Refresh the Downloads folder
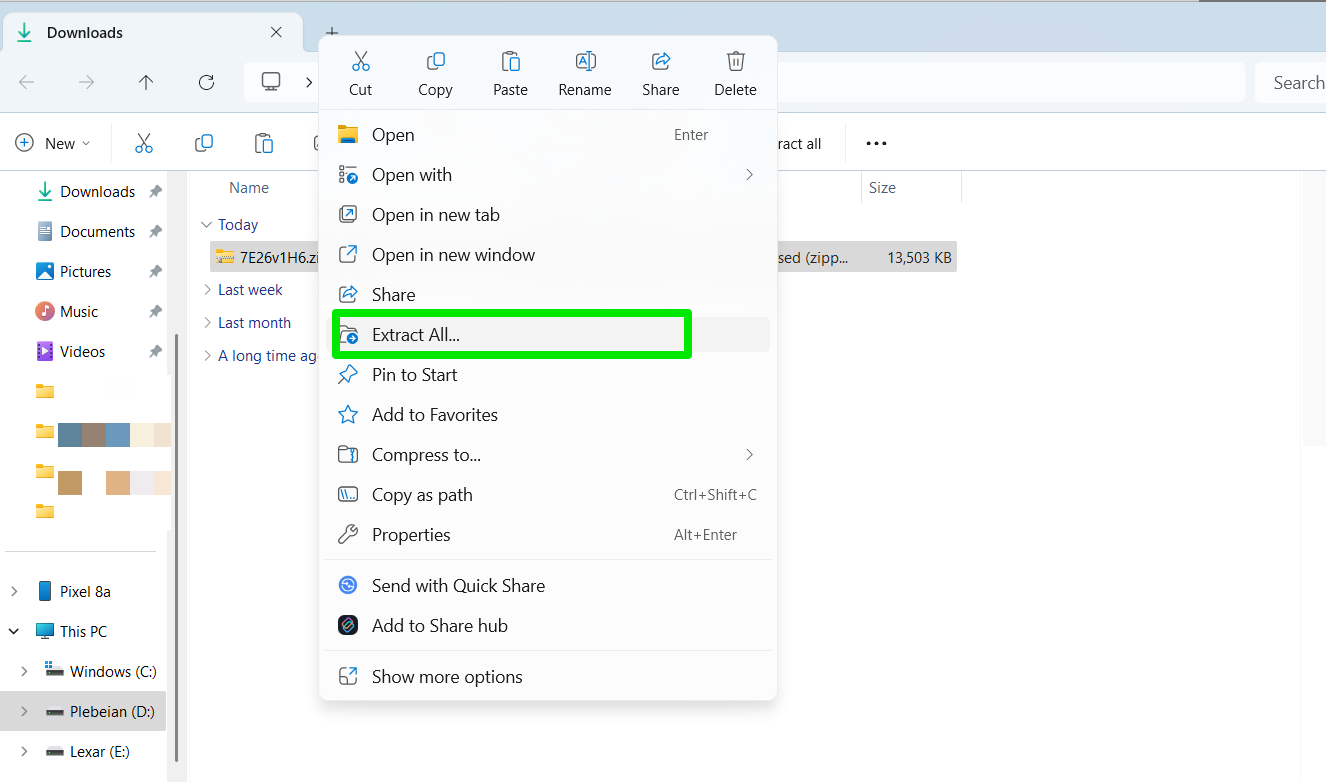The image size is (1326, 782). pos(206,82)
